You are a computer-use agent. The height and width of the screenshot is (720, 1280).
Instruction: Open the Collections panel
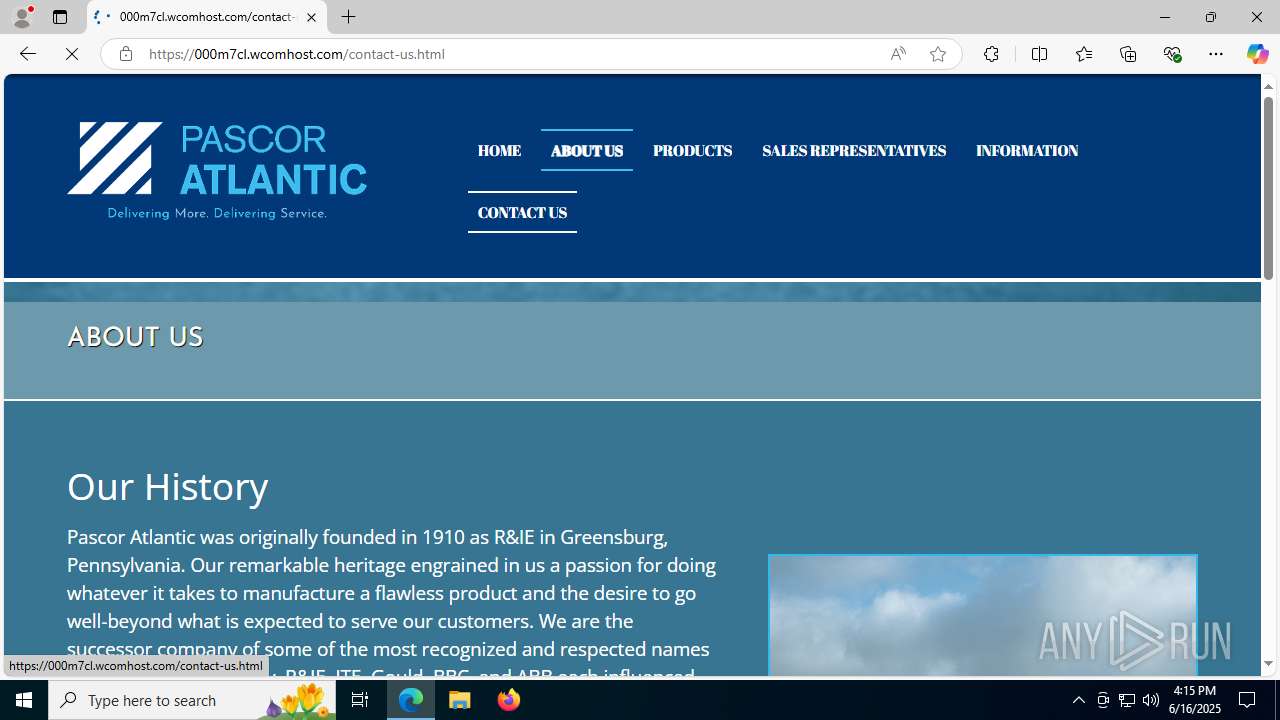tap(1128, 54)
